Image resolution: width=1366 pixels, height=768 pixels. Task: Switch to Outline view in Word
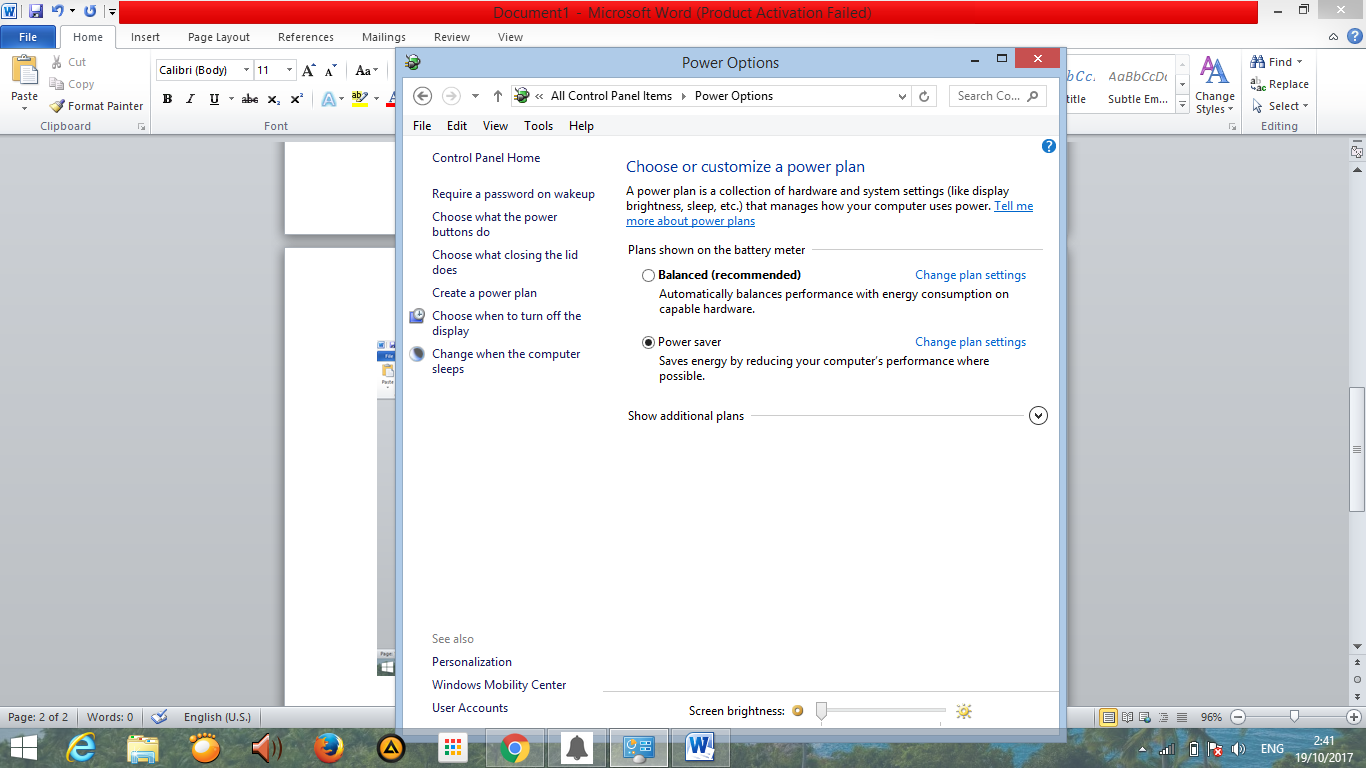pos(1164,717)
